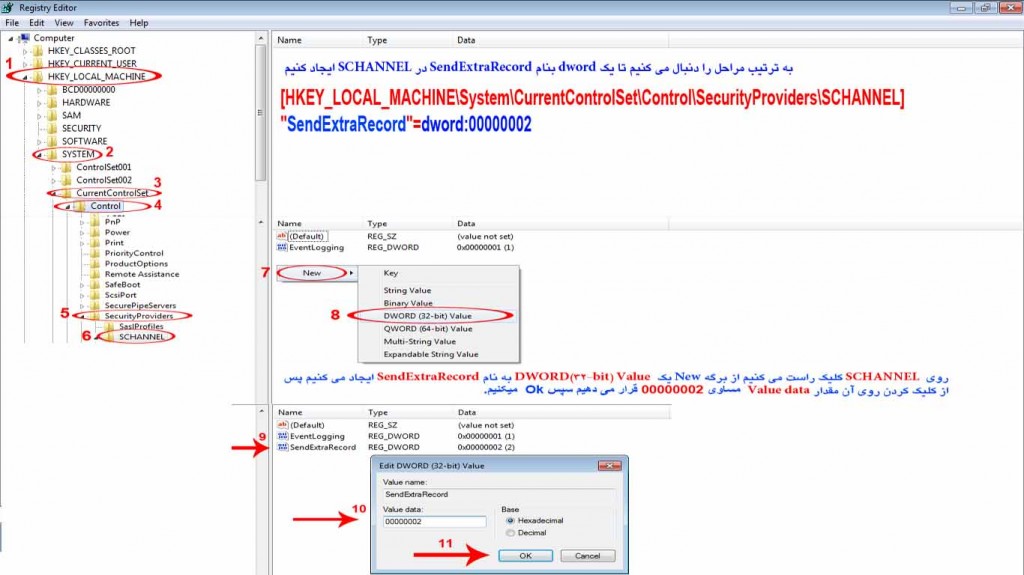Expand the ControlSet002 node arrow
The width and height of the screenshot is (1024, 575).
[x=54, y=180]
